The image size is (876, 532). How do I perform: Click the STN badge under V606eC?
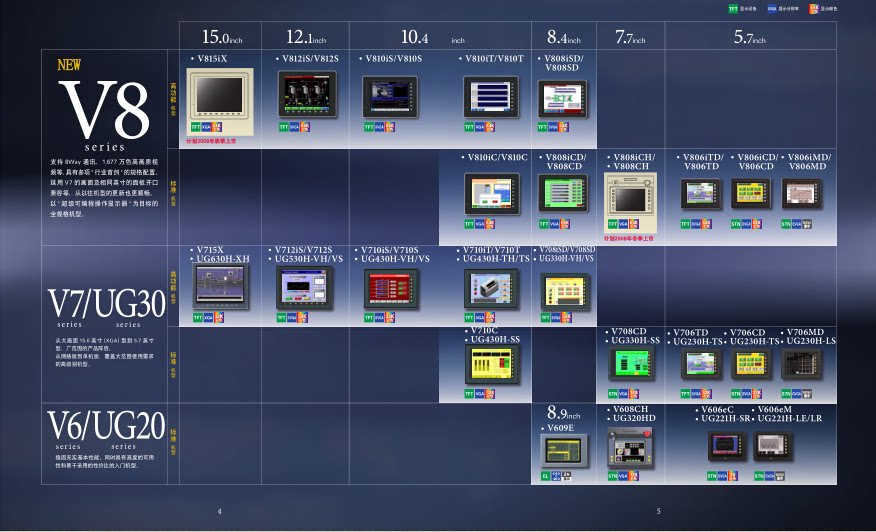[x=712, y=476]
